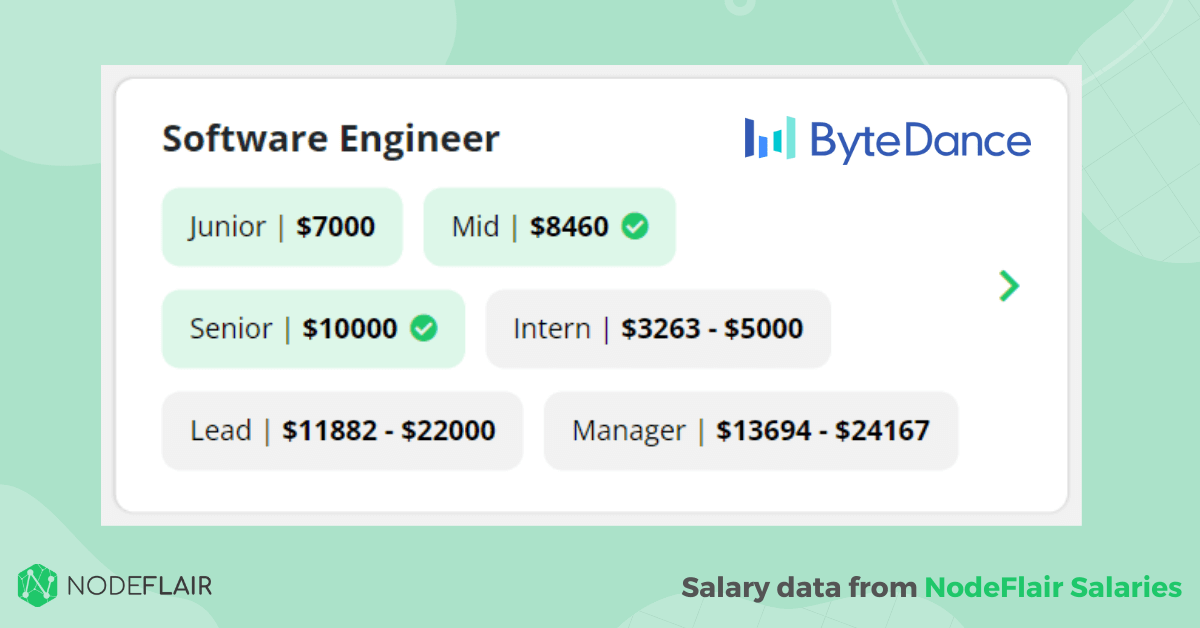This screenshot has width=1200, height=628.
Task: Click the Software Engineer heading
Action: click(x=331, y=139)
